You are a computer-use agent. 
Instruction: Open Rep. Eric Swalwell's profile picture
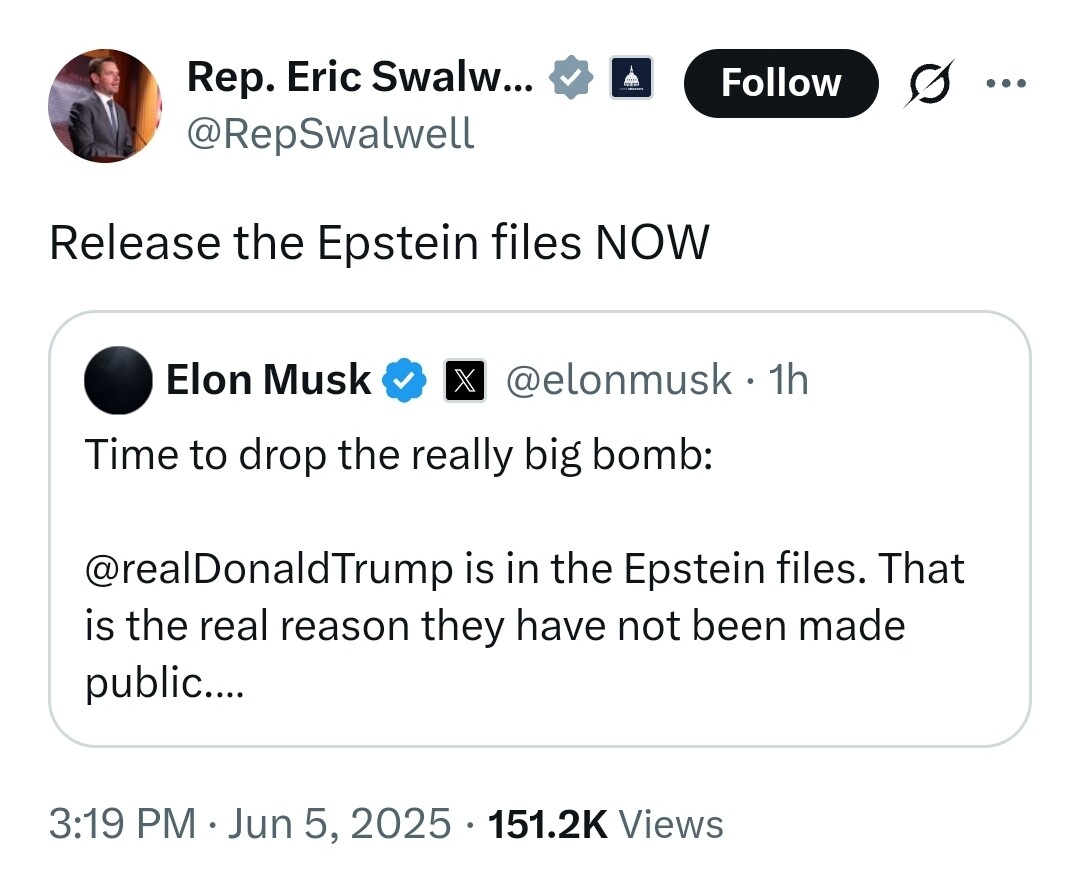tap(104, 105)
